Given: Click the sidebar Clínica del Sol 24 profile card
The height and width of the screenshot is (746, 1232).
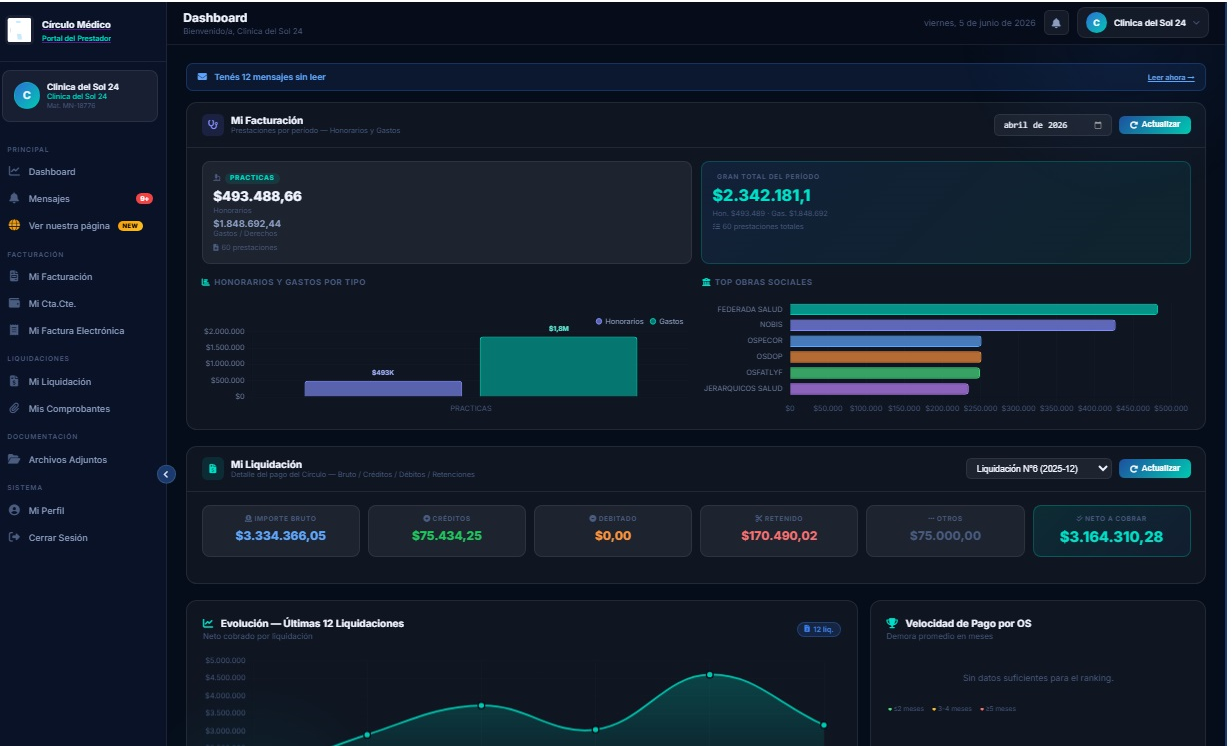Looking at the screenshot, I should (x=80, y=95).
